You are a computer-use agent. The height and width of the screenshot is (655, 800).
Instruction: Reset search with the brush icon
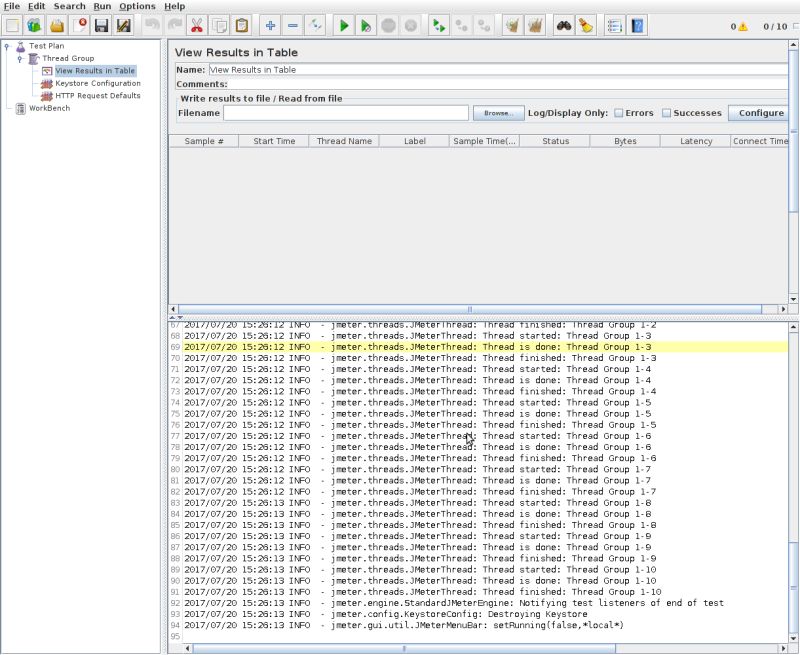(586, 26)
